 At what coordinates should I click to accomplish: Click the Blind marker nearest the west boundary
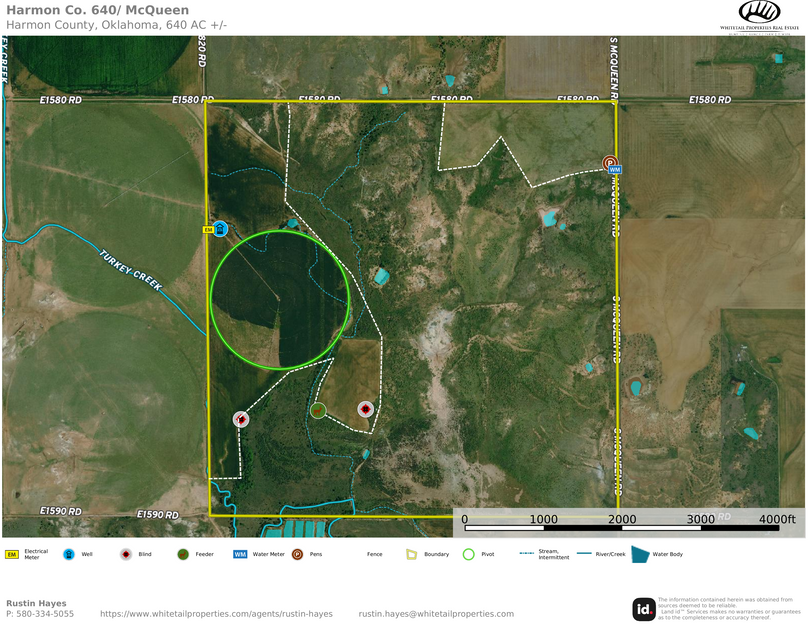pos(241,419)
